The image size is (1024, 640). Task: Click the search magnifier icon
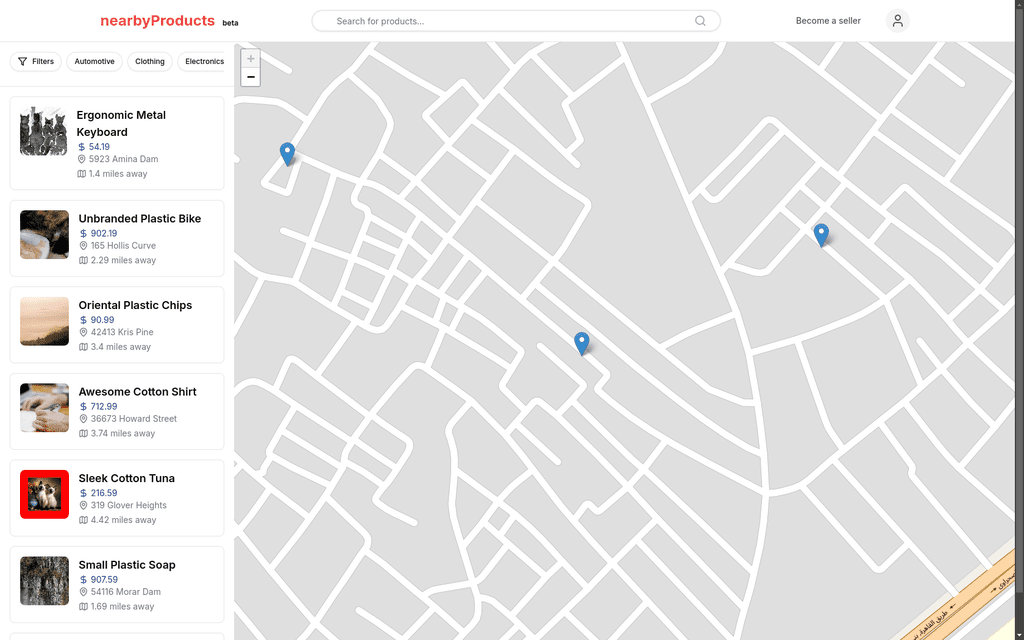(x=700, y=21)
